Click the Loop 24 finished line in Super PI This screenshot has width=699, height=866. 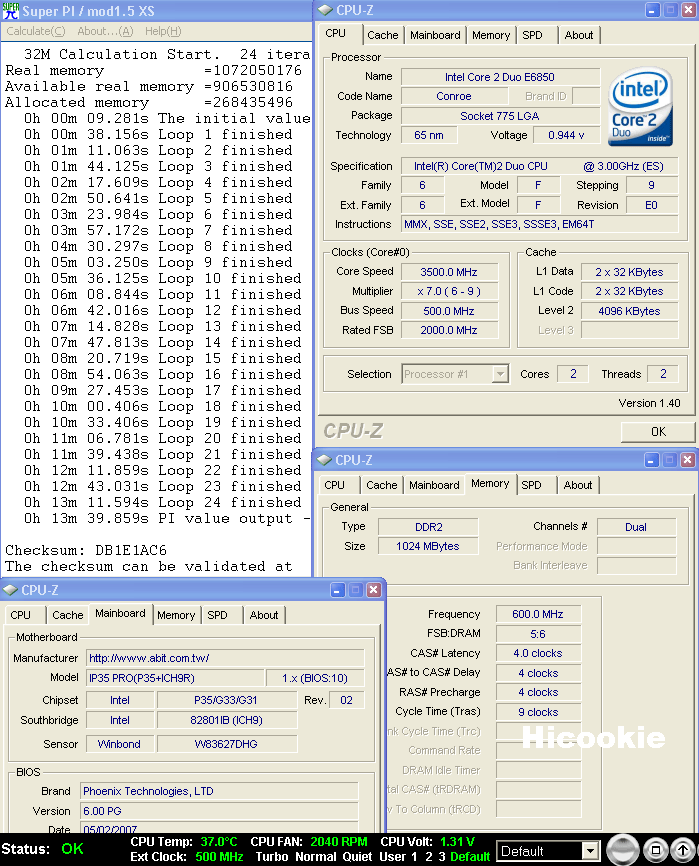(x=162, y=503)
